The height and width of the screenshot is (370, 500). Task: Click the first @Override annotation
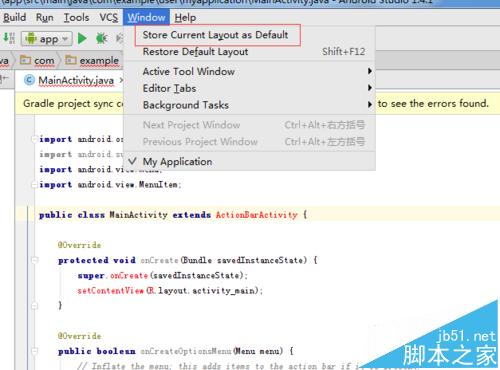(79, 245)
